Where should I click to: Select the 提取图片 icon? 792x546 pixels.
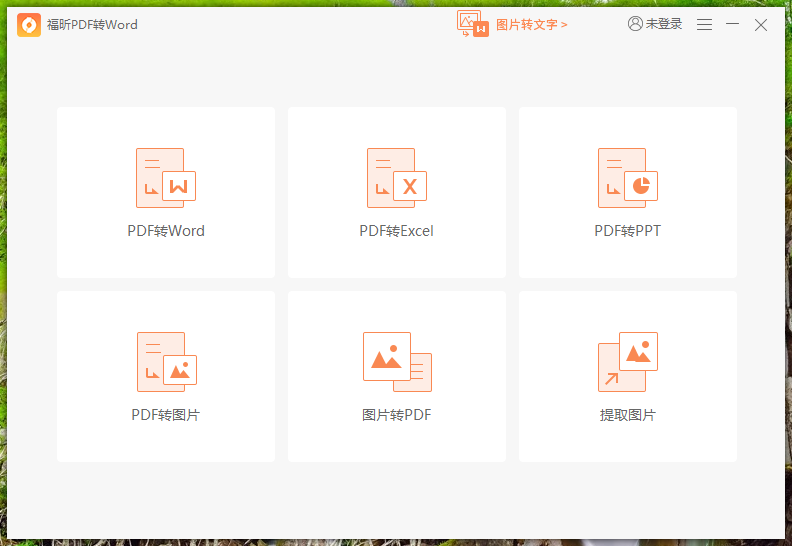pyautogui.click(x=627, y=361)
